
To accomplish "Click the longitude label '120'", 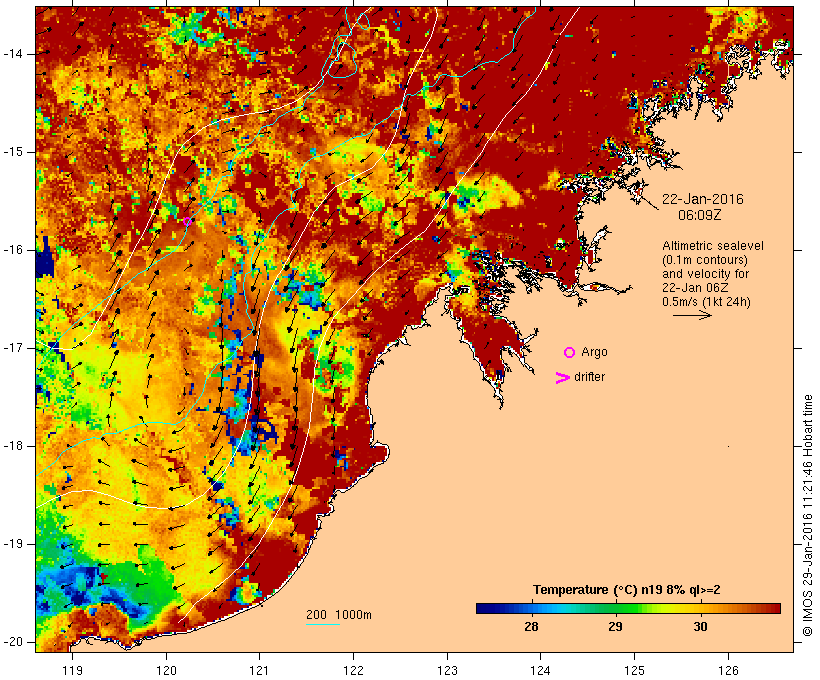I will click(x=166, y=671).
